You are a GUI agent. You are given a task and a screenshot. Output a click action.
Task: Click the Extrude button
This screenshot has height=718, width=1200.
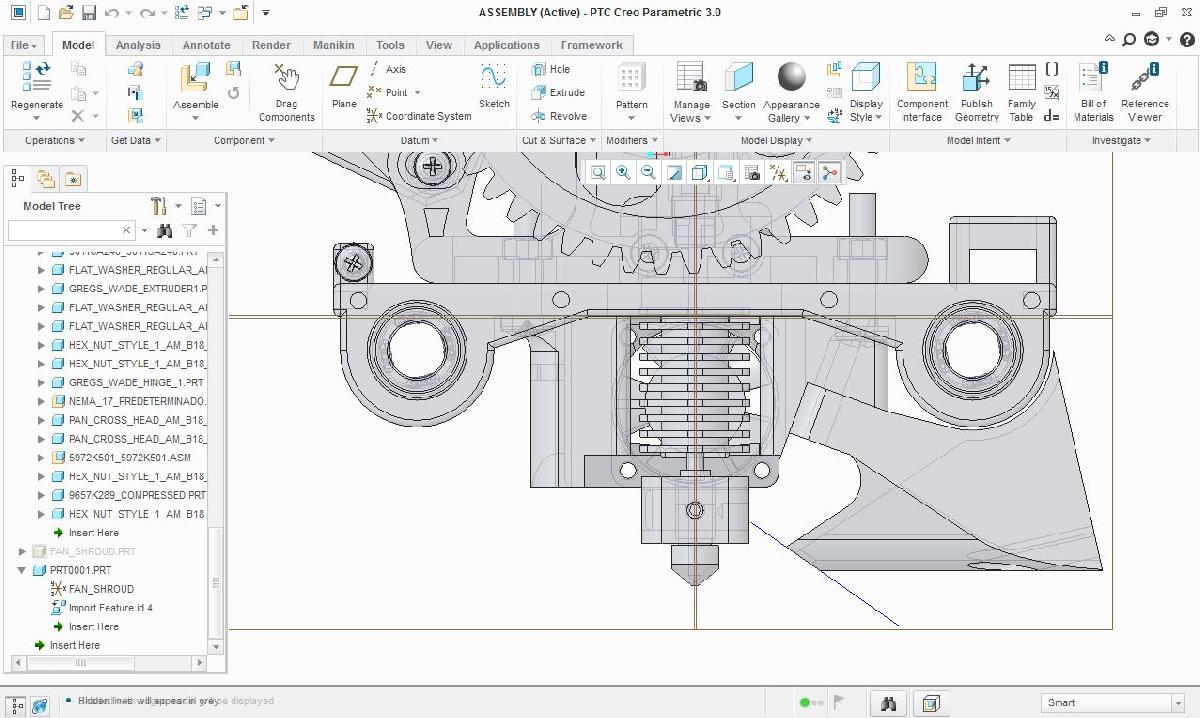tap(558, 93)
